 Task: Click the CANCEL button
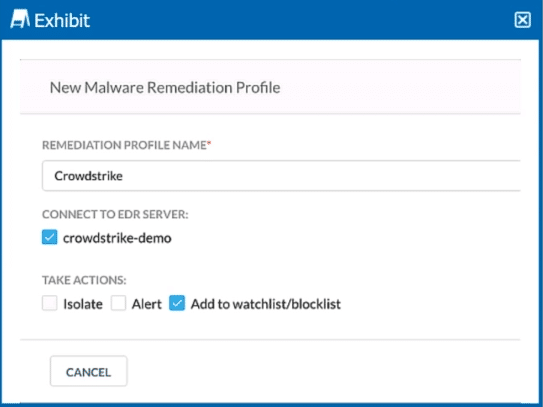point(89,371)
